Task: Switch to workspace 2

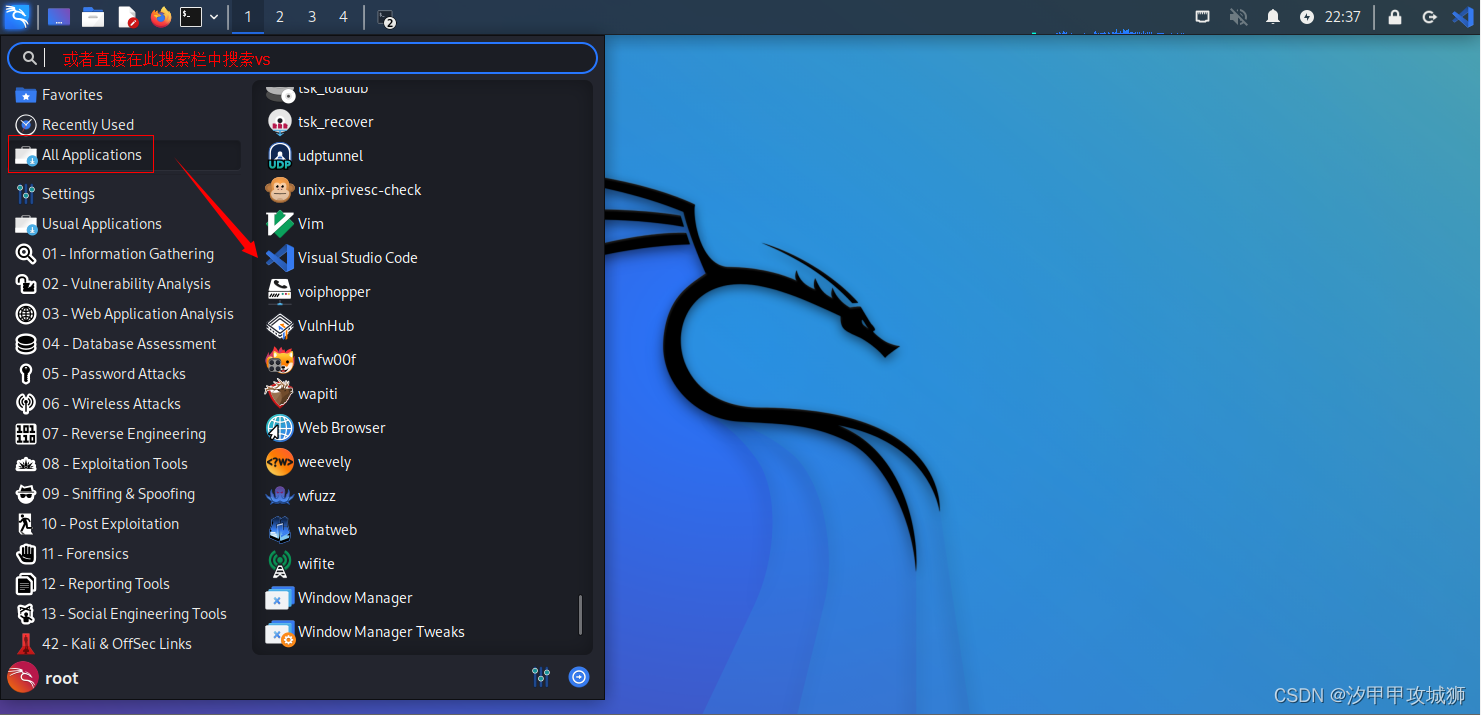Action: [x=280, y=17]
